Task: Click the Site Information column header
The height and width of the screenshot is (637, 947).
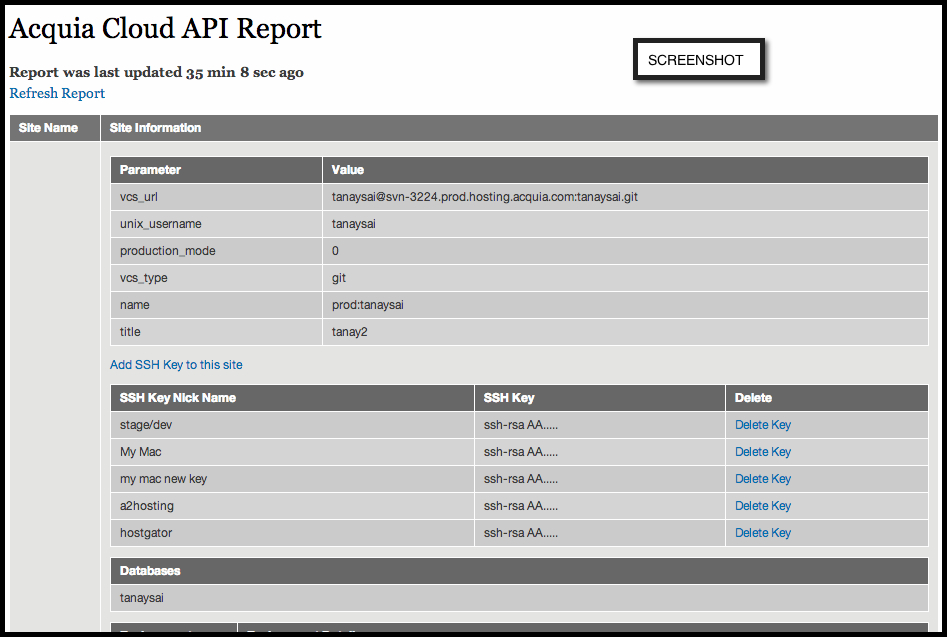Action: click(x=155, y=128)
